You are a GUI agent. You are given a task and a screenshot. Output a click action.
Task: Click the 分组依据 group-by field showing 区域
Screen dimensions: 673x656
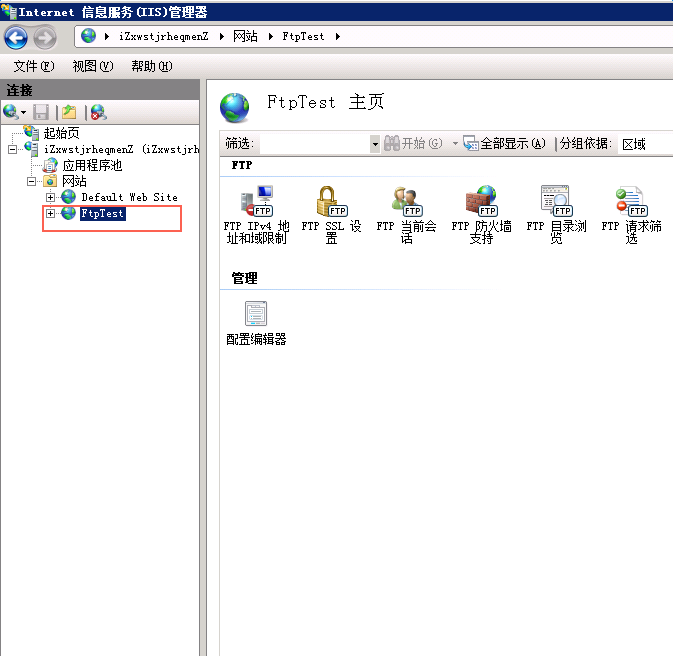click(x=643, y=144)
